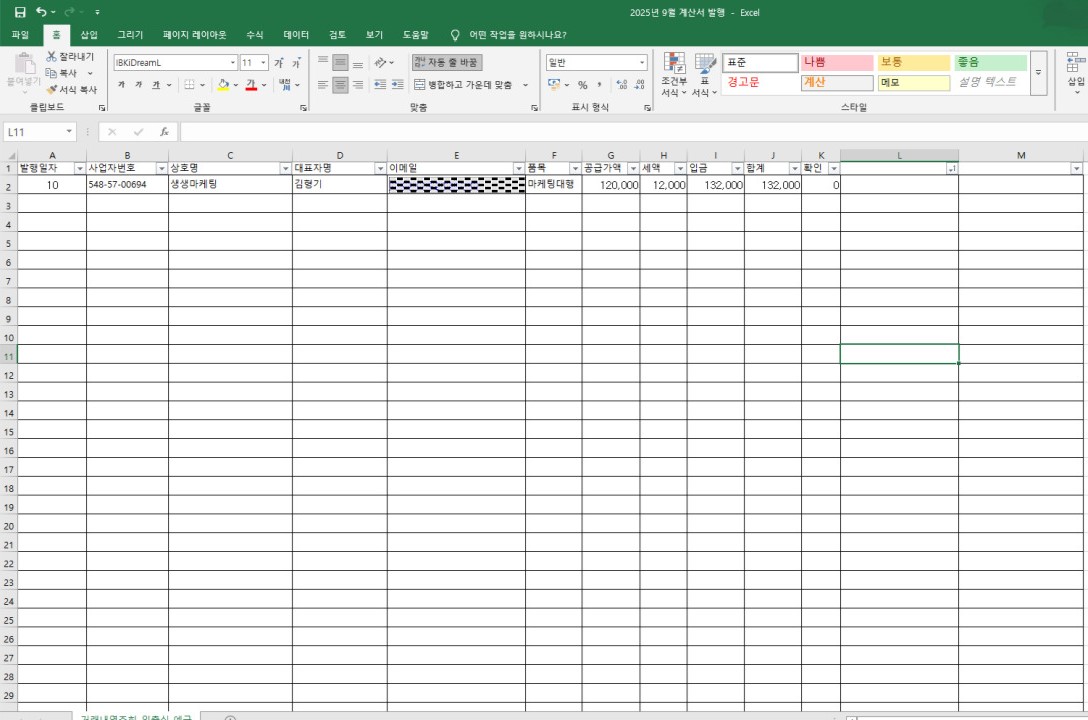Viewport: 1088px width, 720px height.
Task: Open the 삽입 (Insert) ribbon tab
Action: pos(89,35)
